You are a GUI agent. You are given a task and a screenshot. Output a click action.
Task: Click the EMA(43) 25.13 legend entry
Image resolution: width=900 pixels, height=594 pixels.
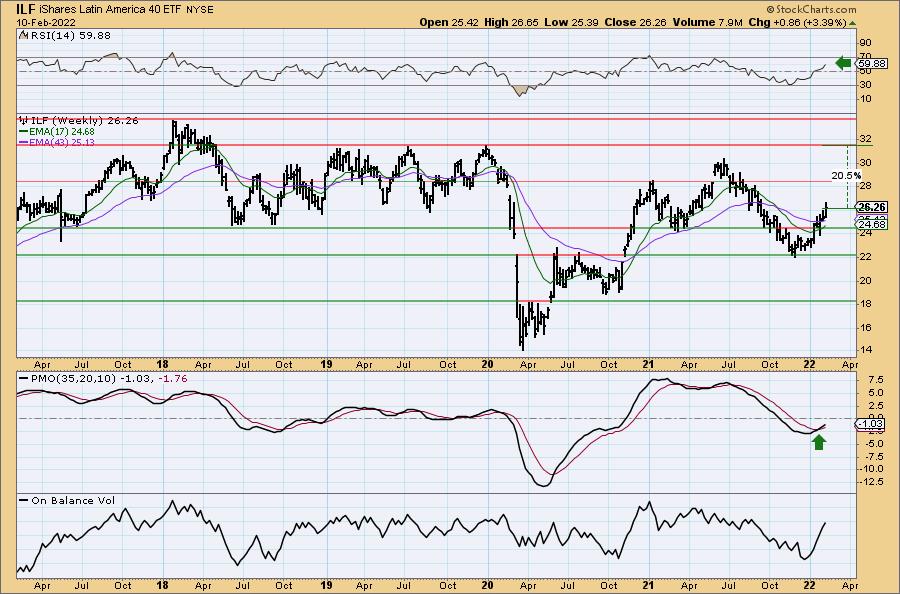pyautogui.click(x=57, y=142)
